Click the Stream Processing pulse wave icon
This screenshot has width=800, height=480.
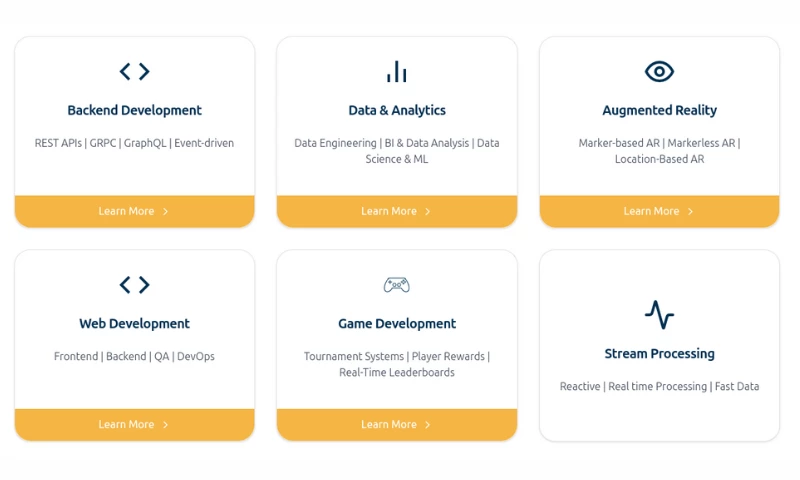point(659,314)
